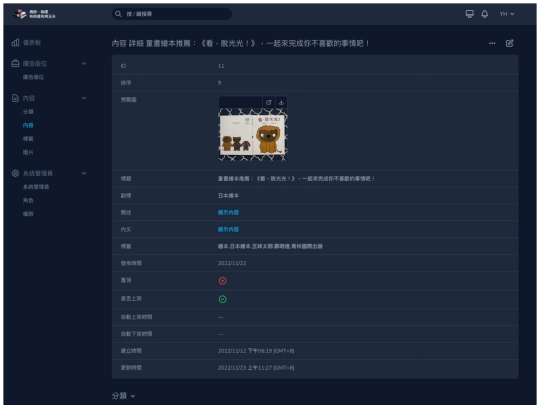The image size is (540, 405).
Task: Focus the search input field
Action: tap(172, 14)
